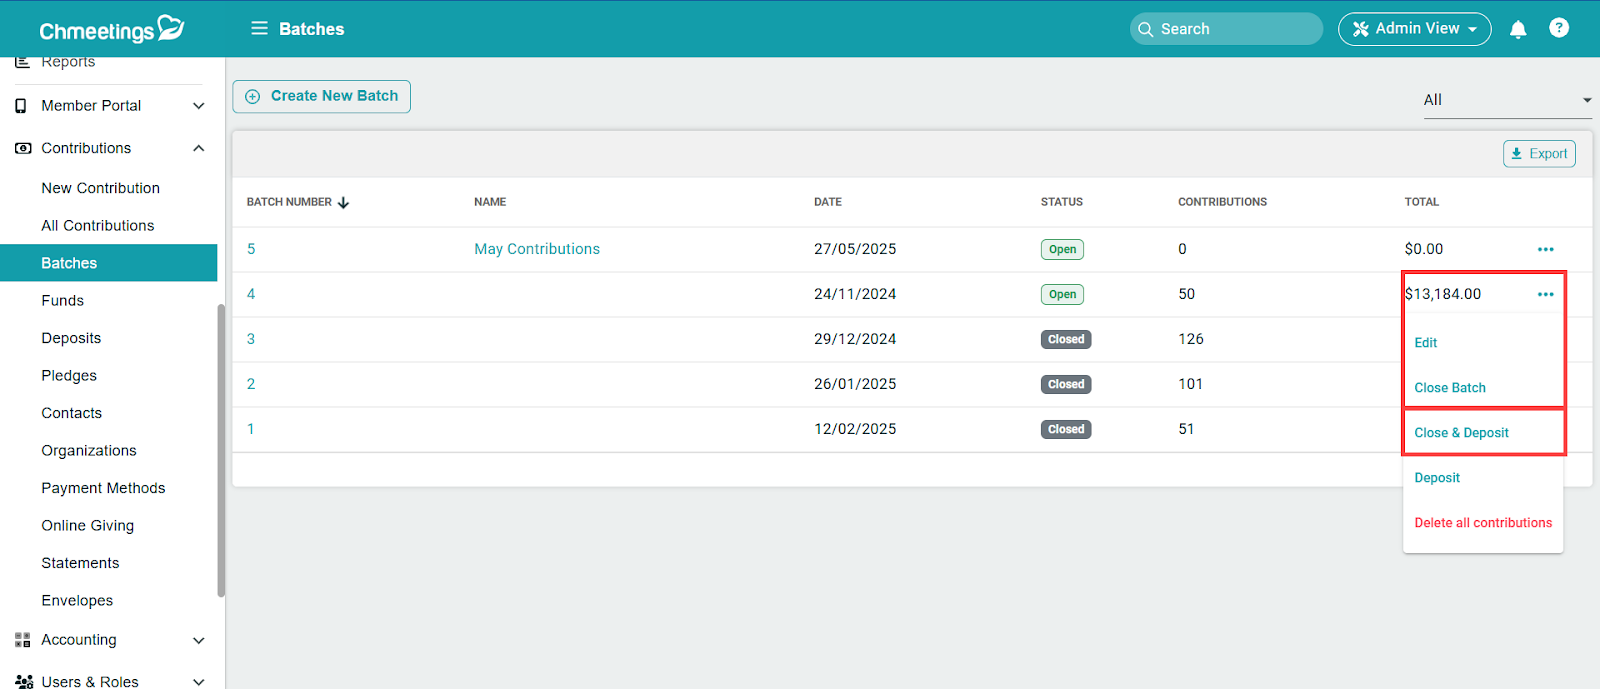
Task: Click the Create New Batch button
Action: pos(321,96)
